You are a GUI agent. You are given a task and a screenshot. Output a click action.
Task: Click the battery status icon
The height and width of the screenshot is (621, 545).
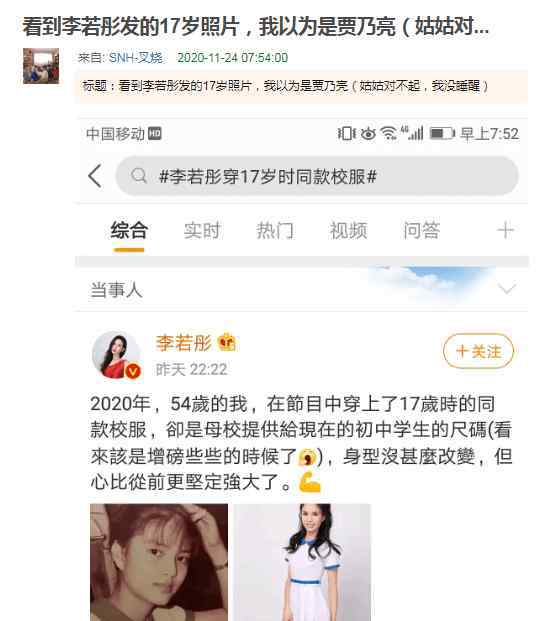tap(442, 133)
